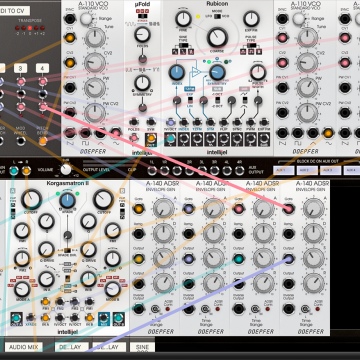Click the Korgasmatron OUT B jack
The width and height of the screenshot is (360, 360).
(118, 317)
